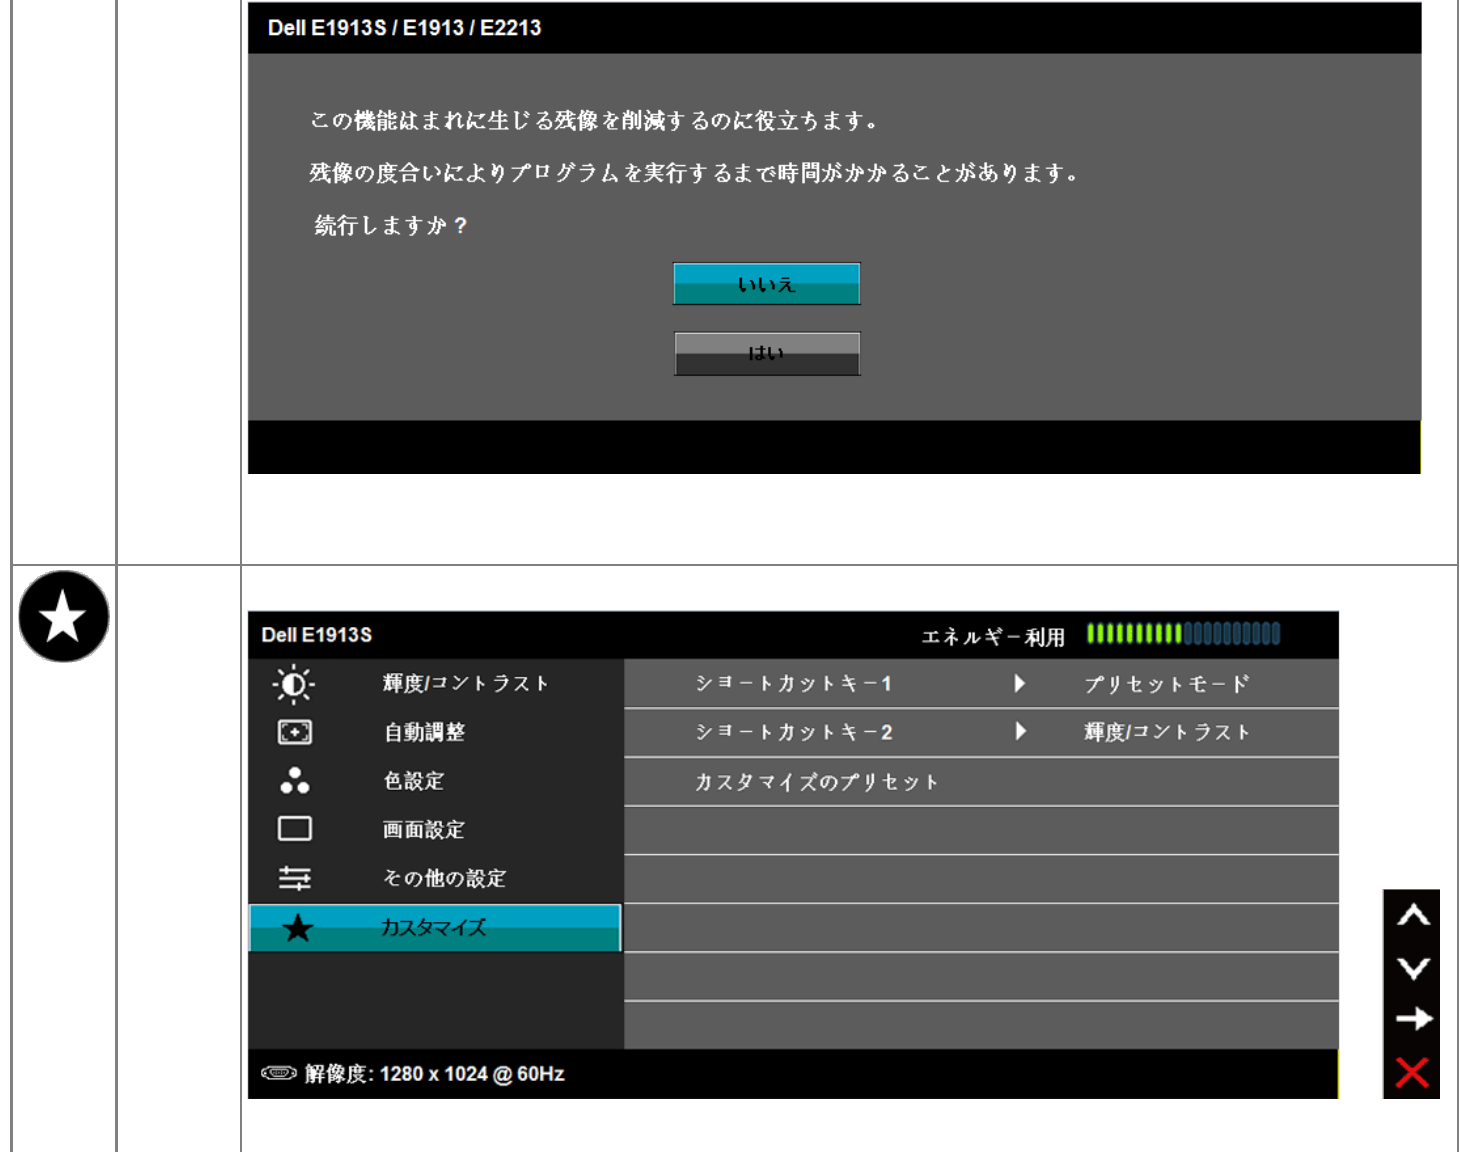The height and width of the screenshot is (1152, 1460).
Task: Select カスタマイズのプリセット option
Action: point(817,782)
